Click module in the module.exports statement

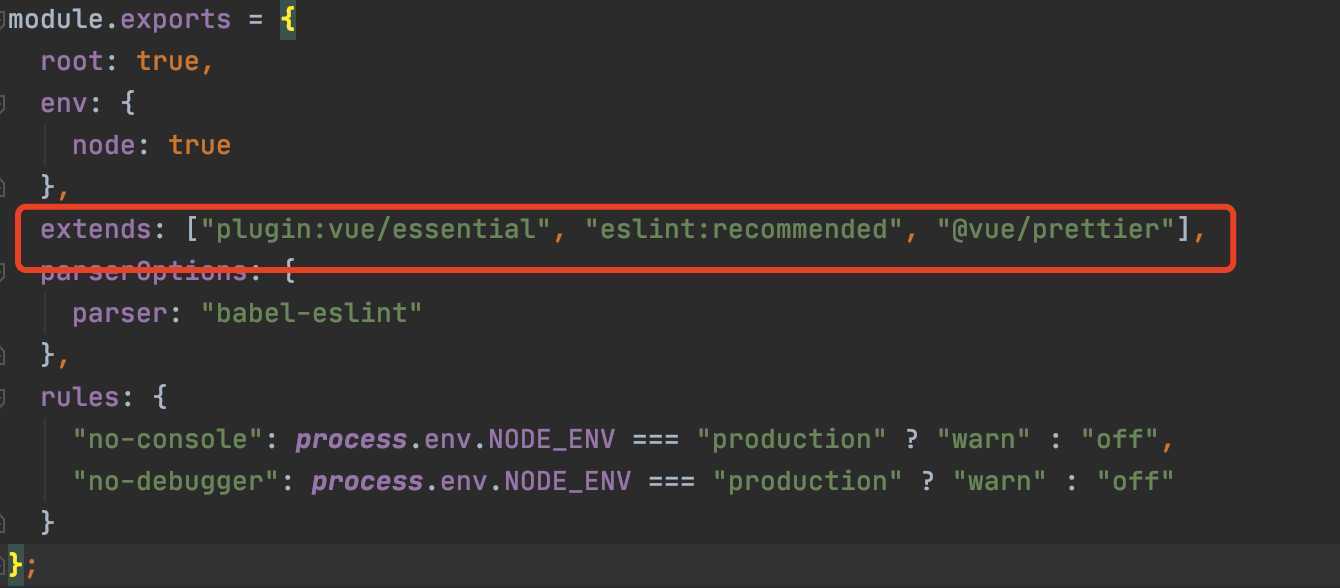56,19
